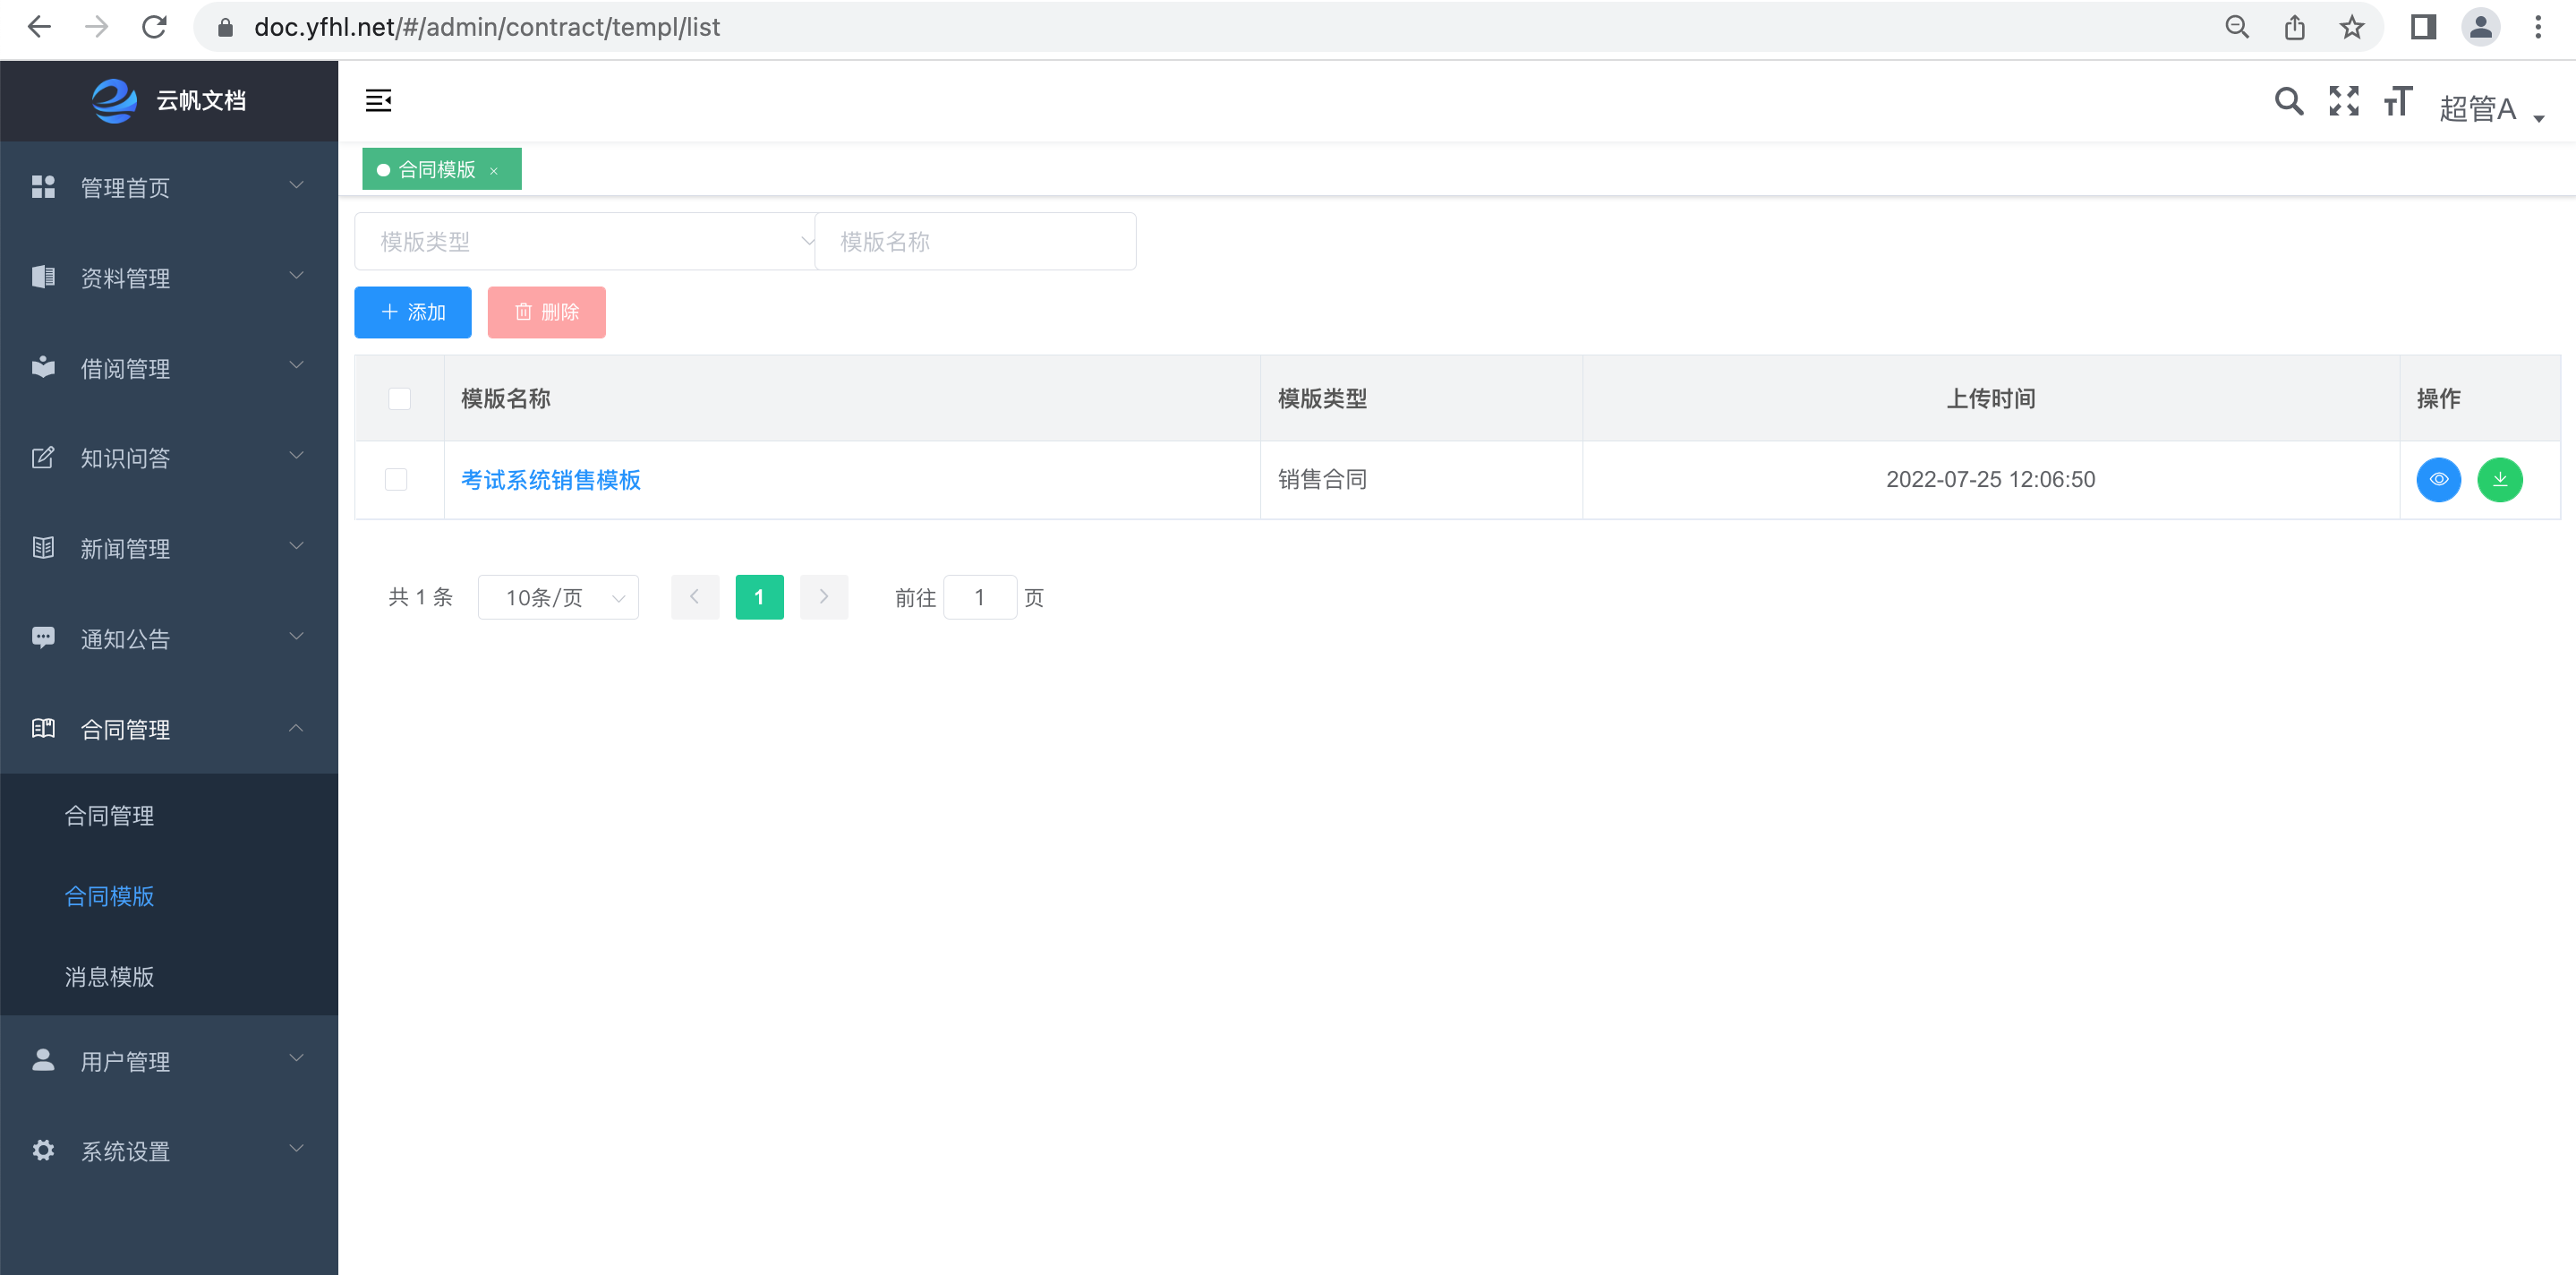
Task: Open 模版类型 filter dropdown
Action: click(585, 241)
